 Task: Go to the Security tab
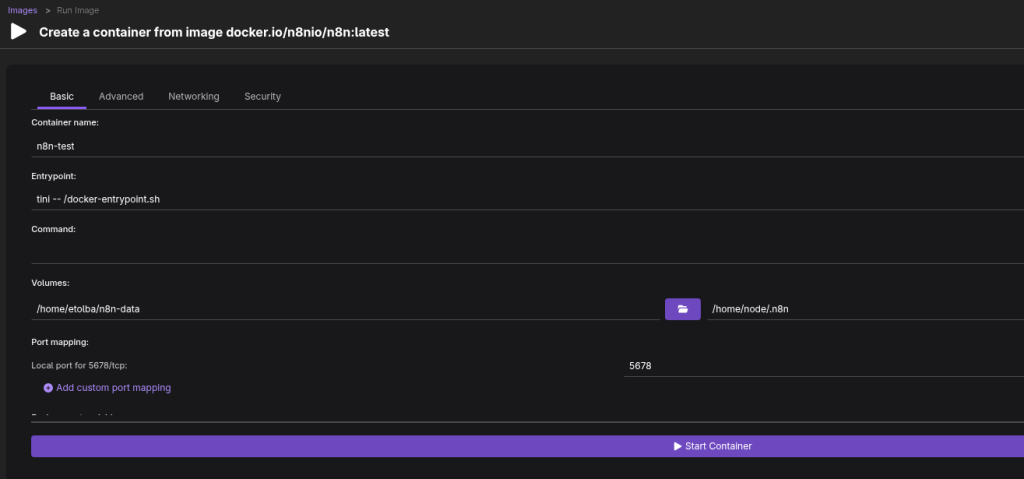click(262, 97)
